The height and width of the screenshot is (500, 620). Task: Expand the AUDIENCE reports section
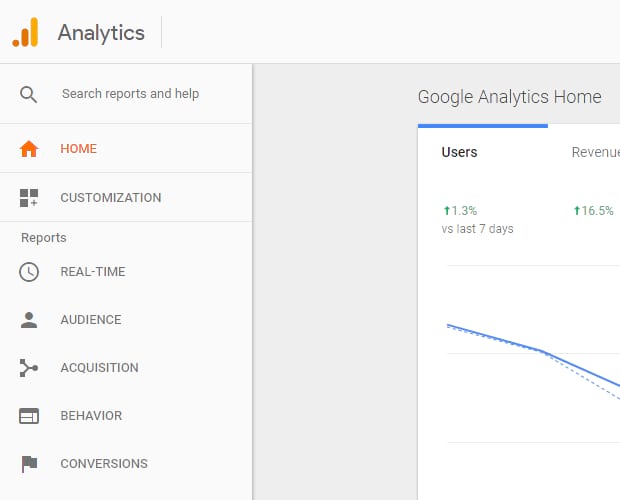click(x=126, y=320)
